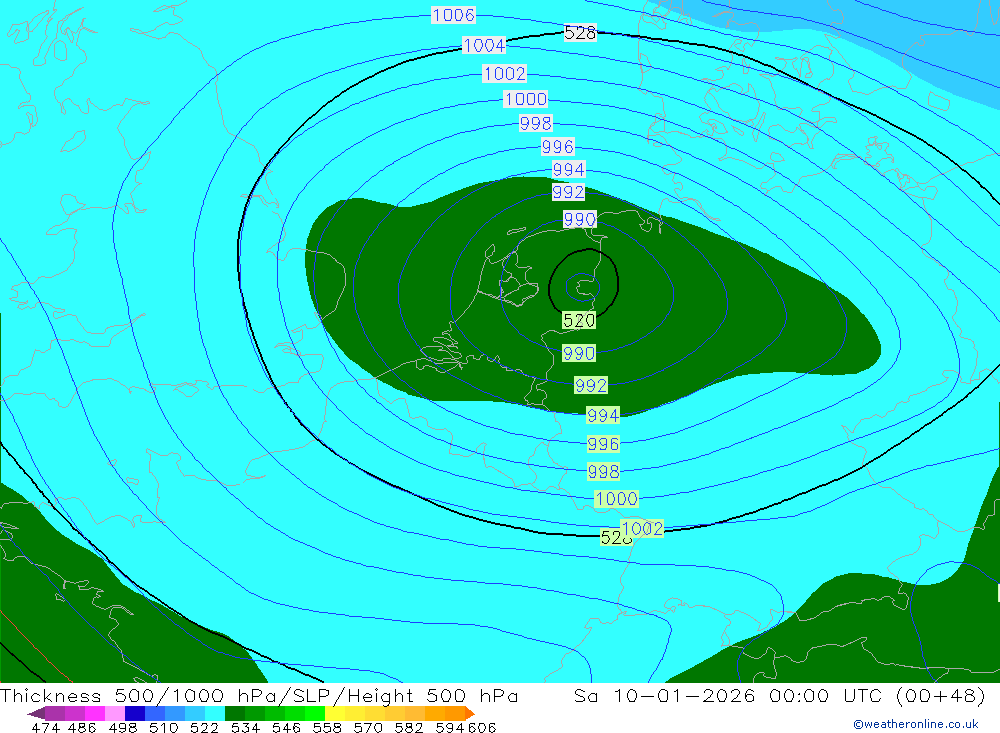
Task: Click the 582 legend value
Action: [408, 727]
